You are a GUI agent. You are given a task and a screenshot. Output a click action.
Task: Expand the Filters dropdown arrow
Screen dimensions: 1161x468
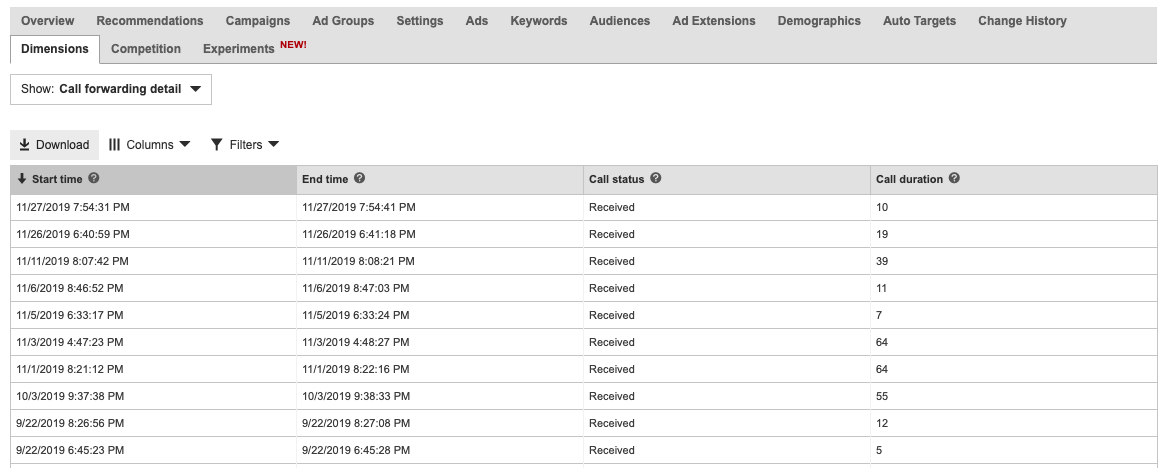click(273, 145)
